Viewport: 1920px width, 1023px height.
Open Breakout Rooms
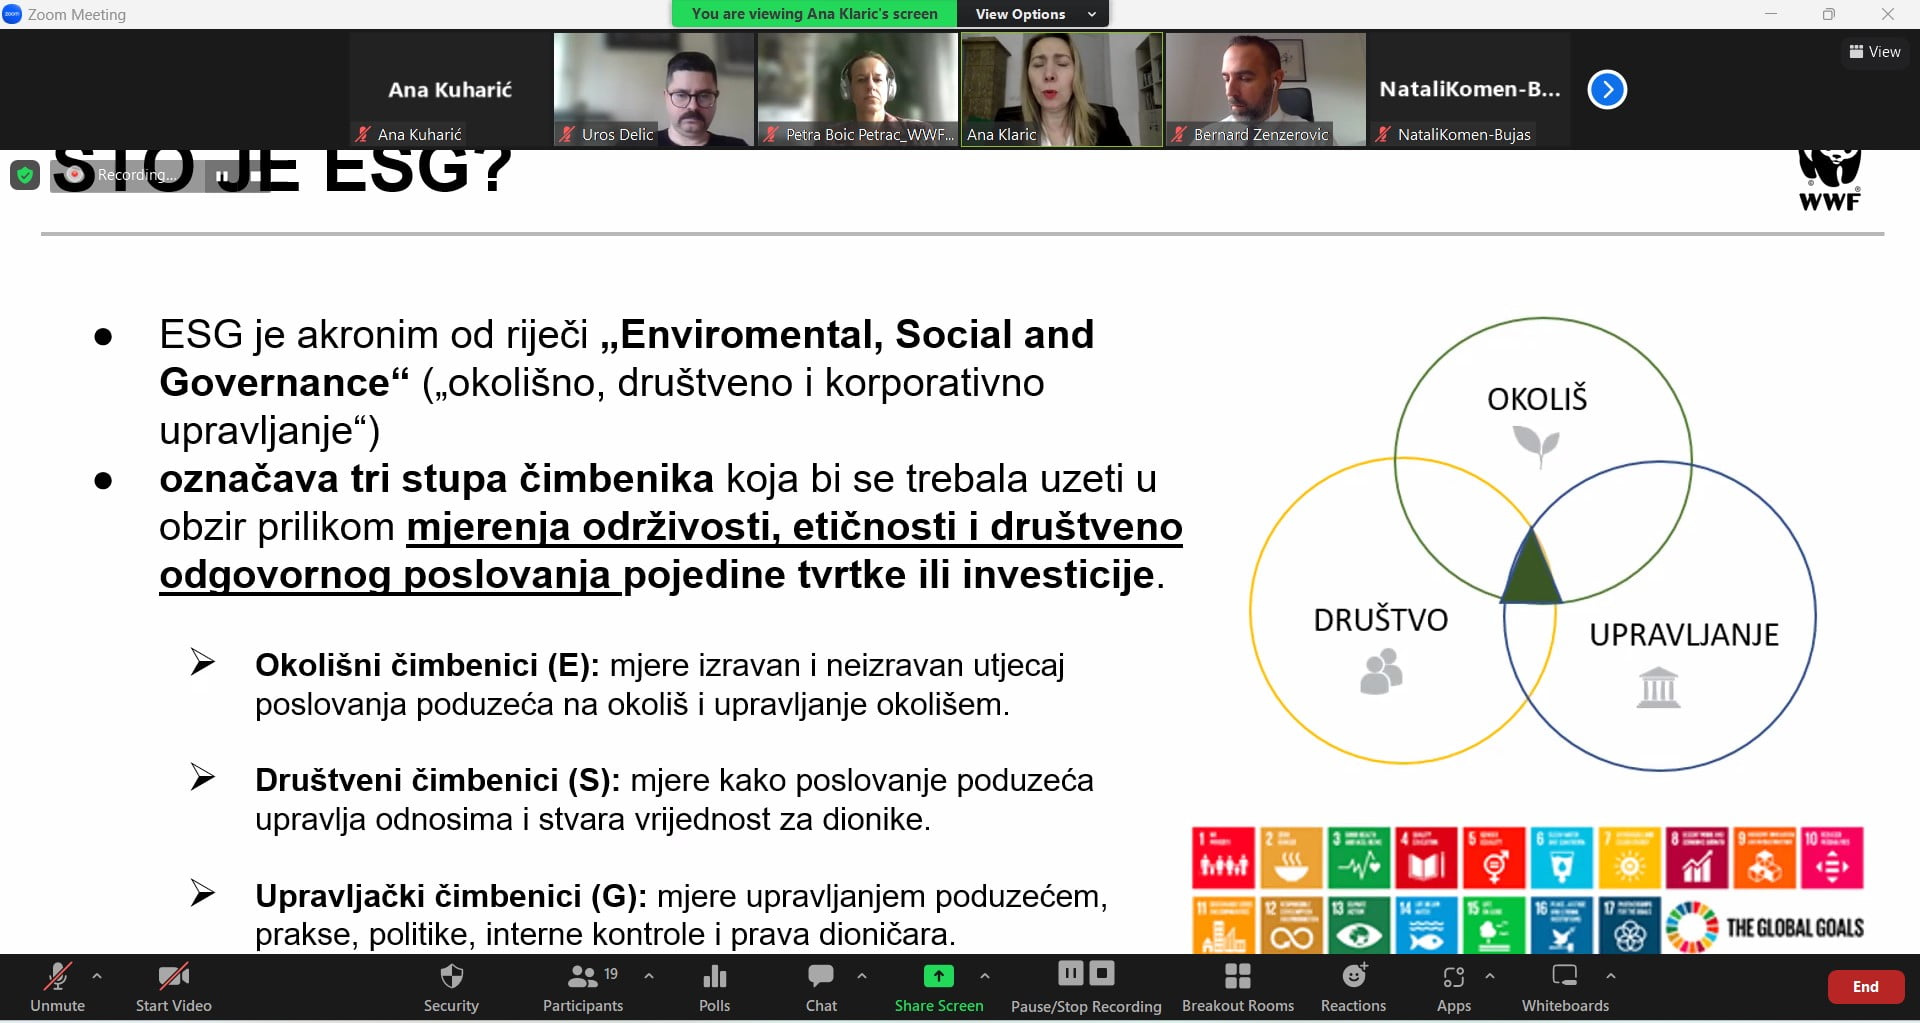point(1237,986)
